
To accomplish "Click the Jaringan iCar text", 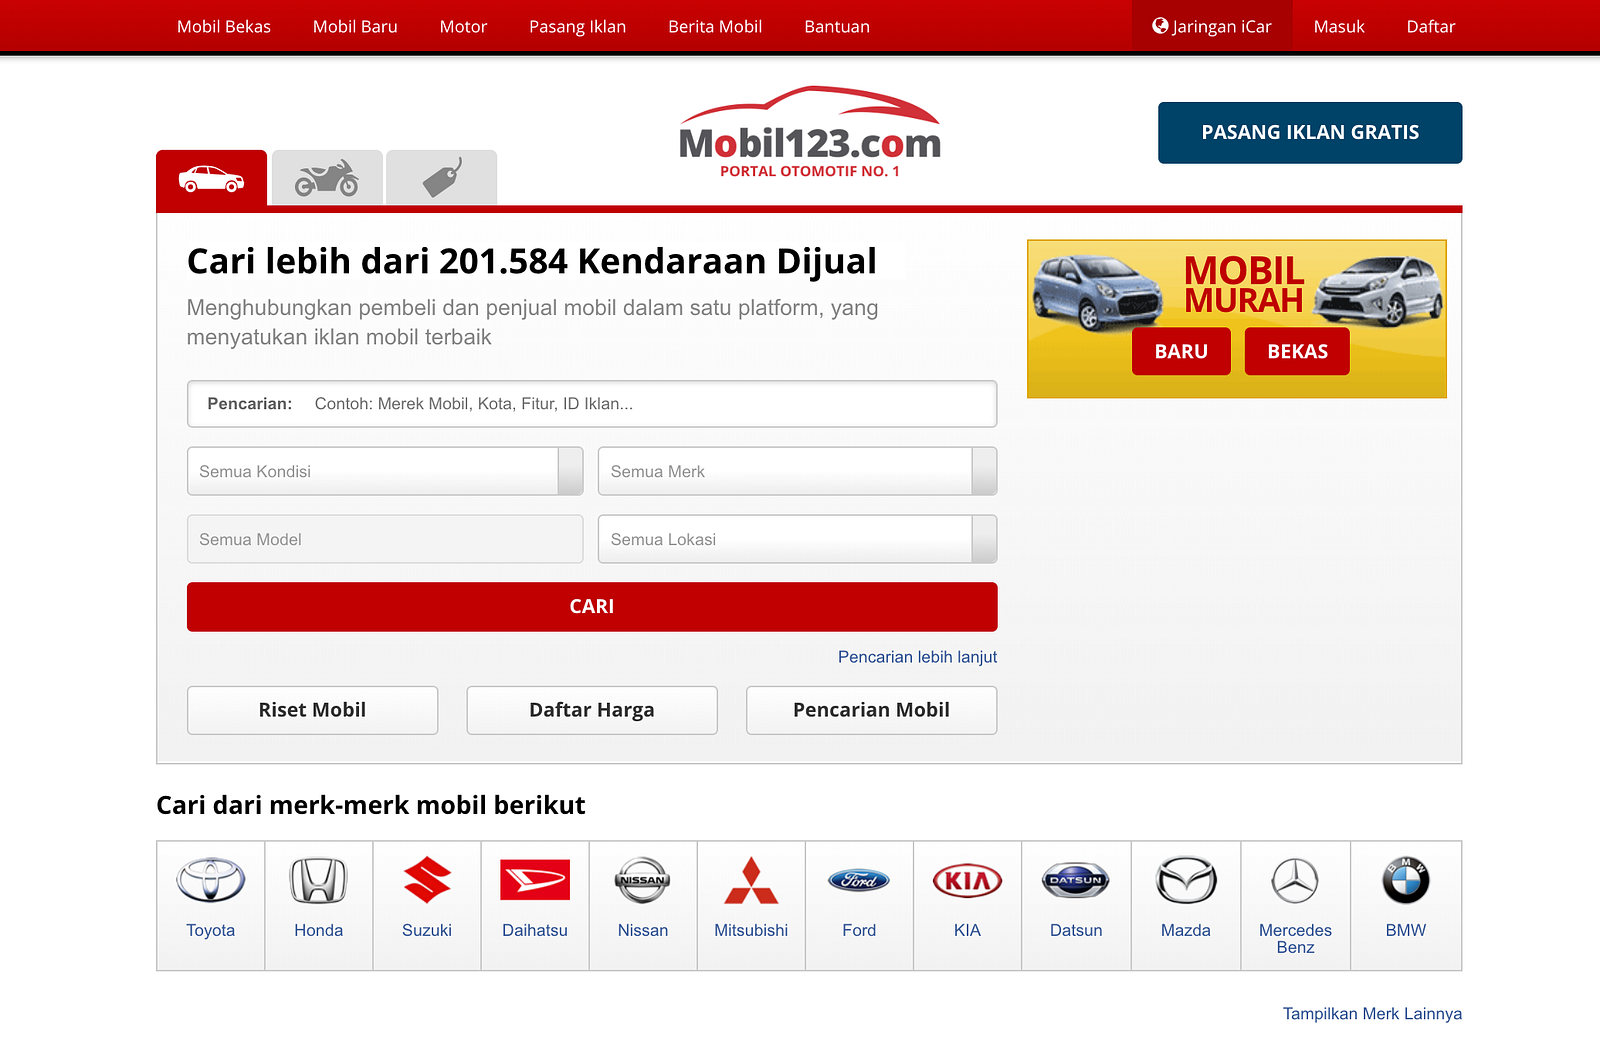I will pyautogui.click(x=1222, y=27).
